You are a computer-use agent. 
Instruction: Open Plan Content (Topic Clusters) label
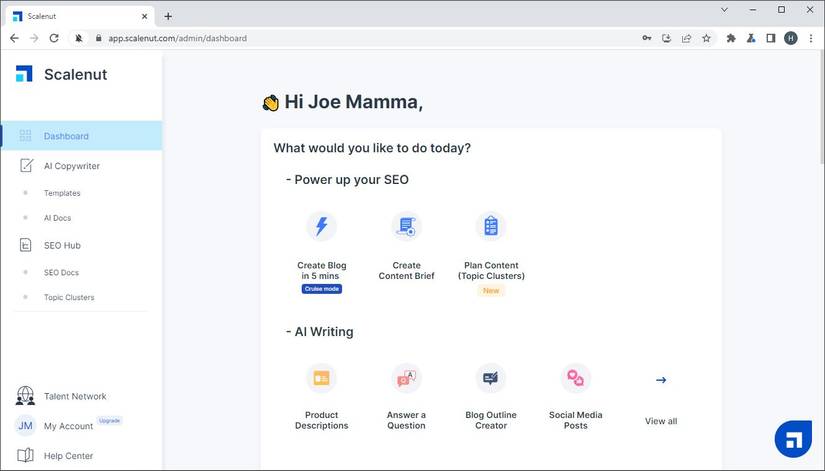click(x=491, y=270)
